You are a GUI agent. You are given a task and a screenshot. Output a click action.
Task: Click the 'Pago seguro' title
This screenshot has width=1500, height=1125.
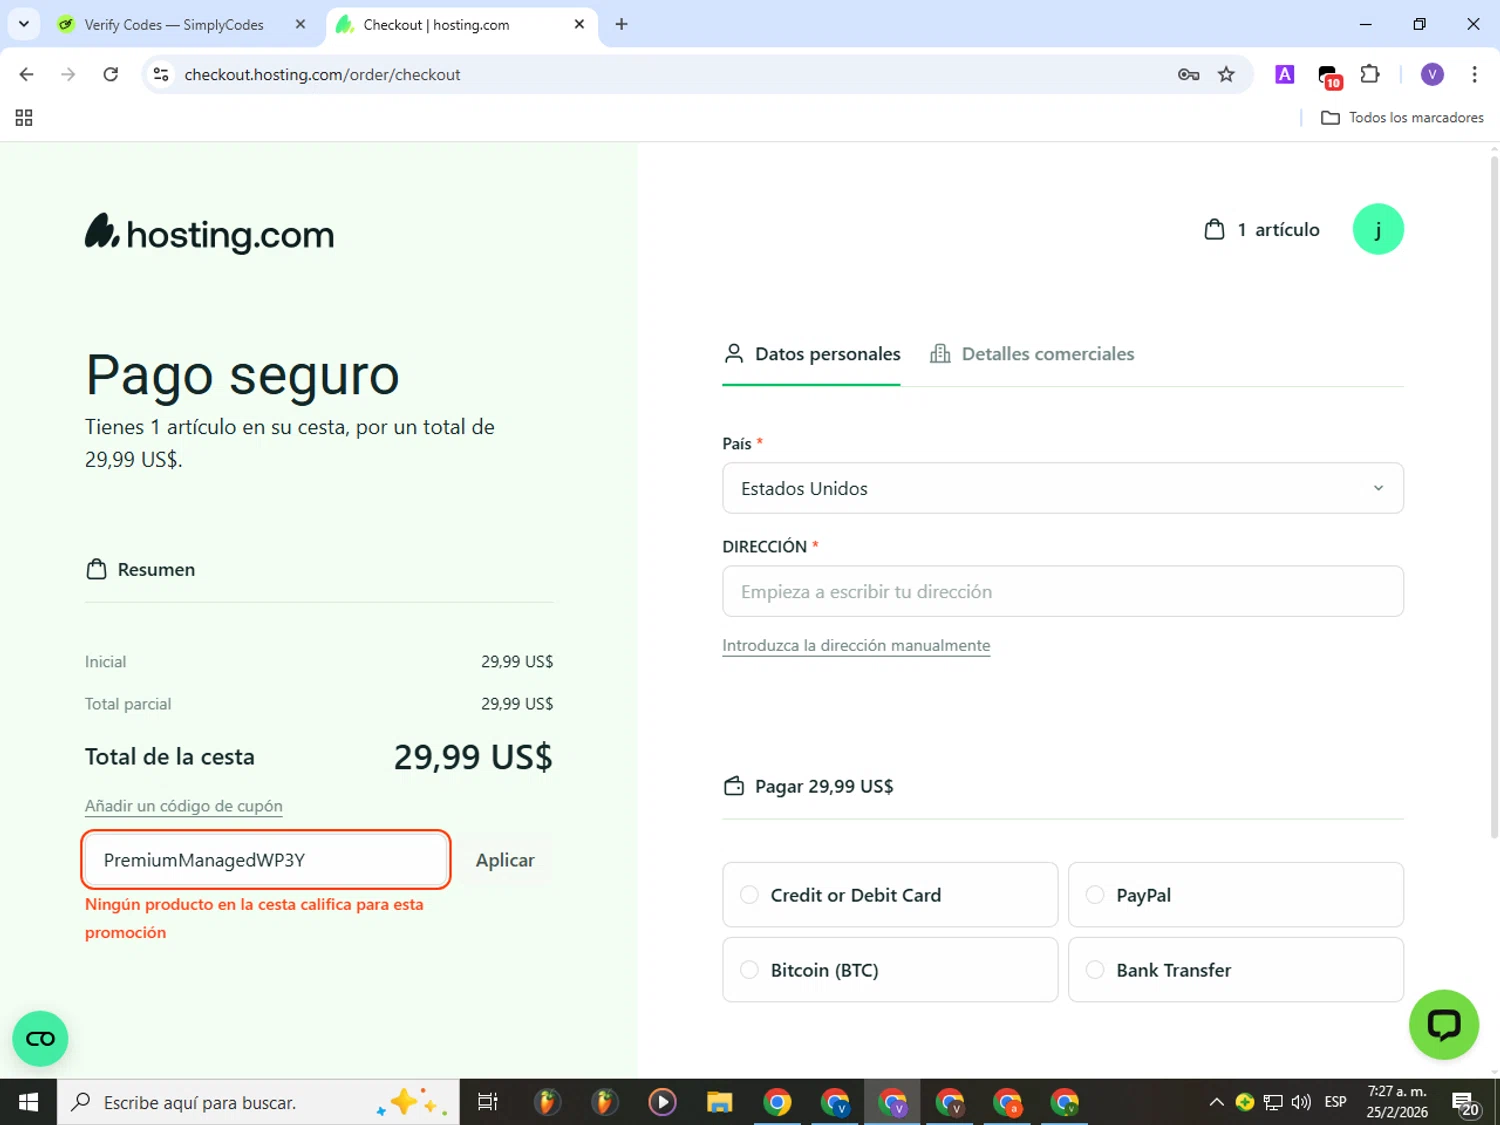(x=242, y=376)
